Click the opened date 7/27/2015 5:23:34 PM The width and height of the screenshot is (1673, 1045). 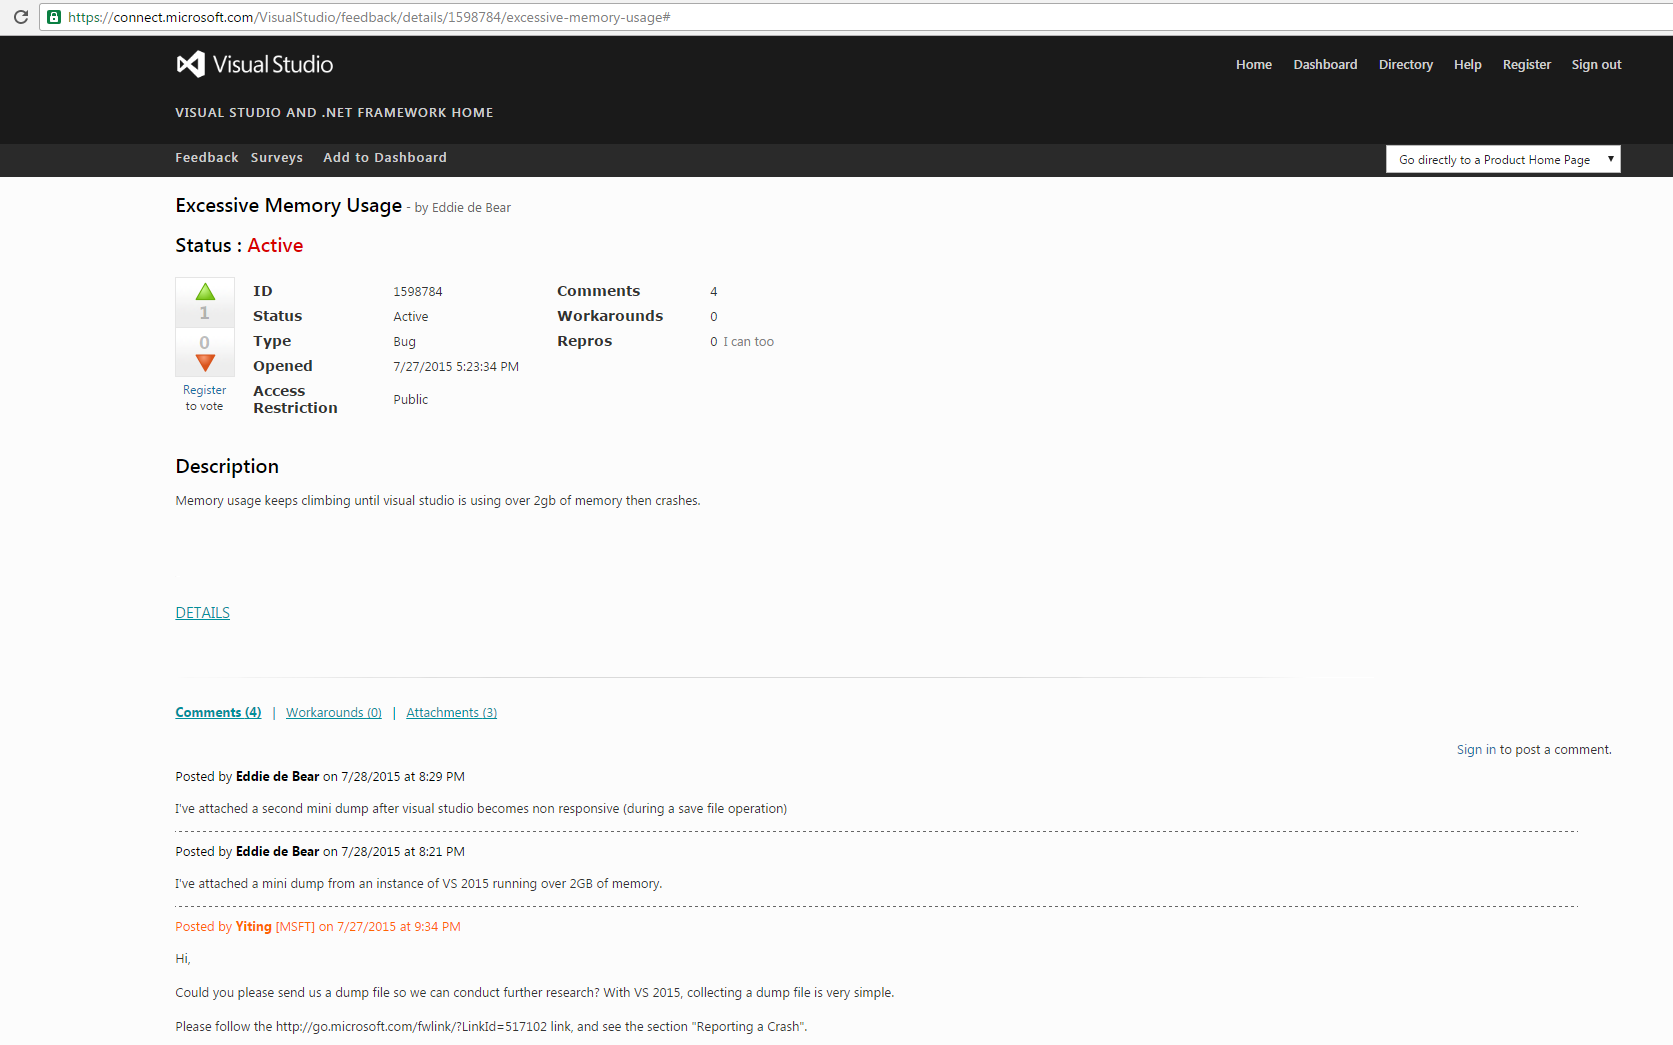(x=456, y=366)
